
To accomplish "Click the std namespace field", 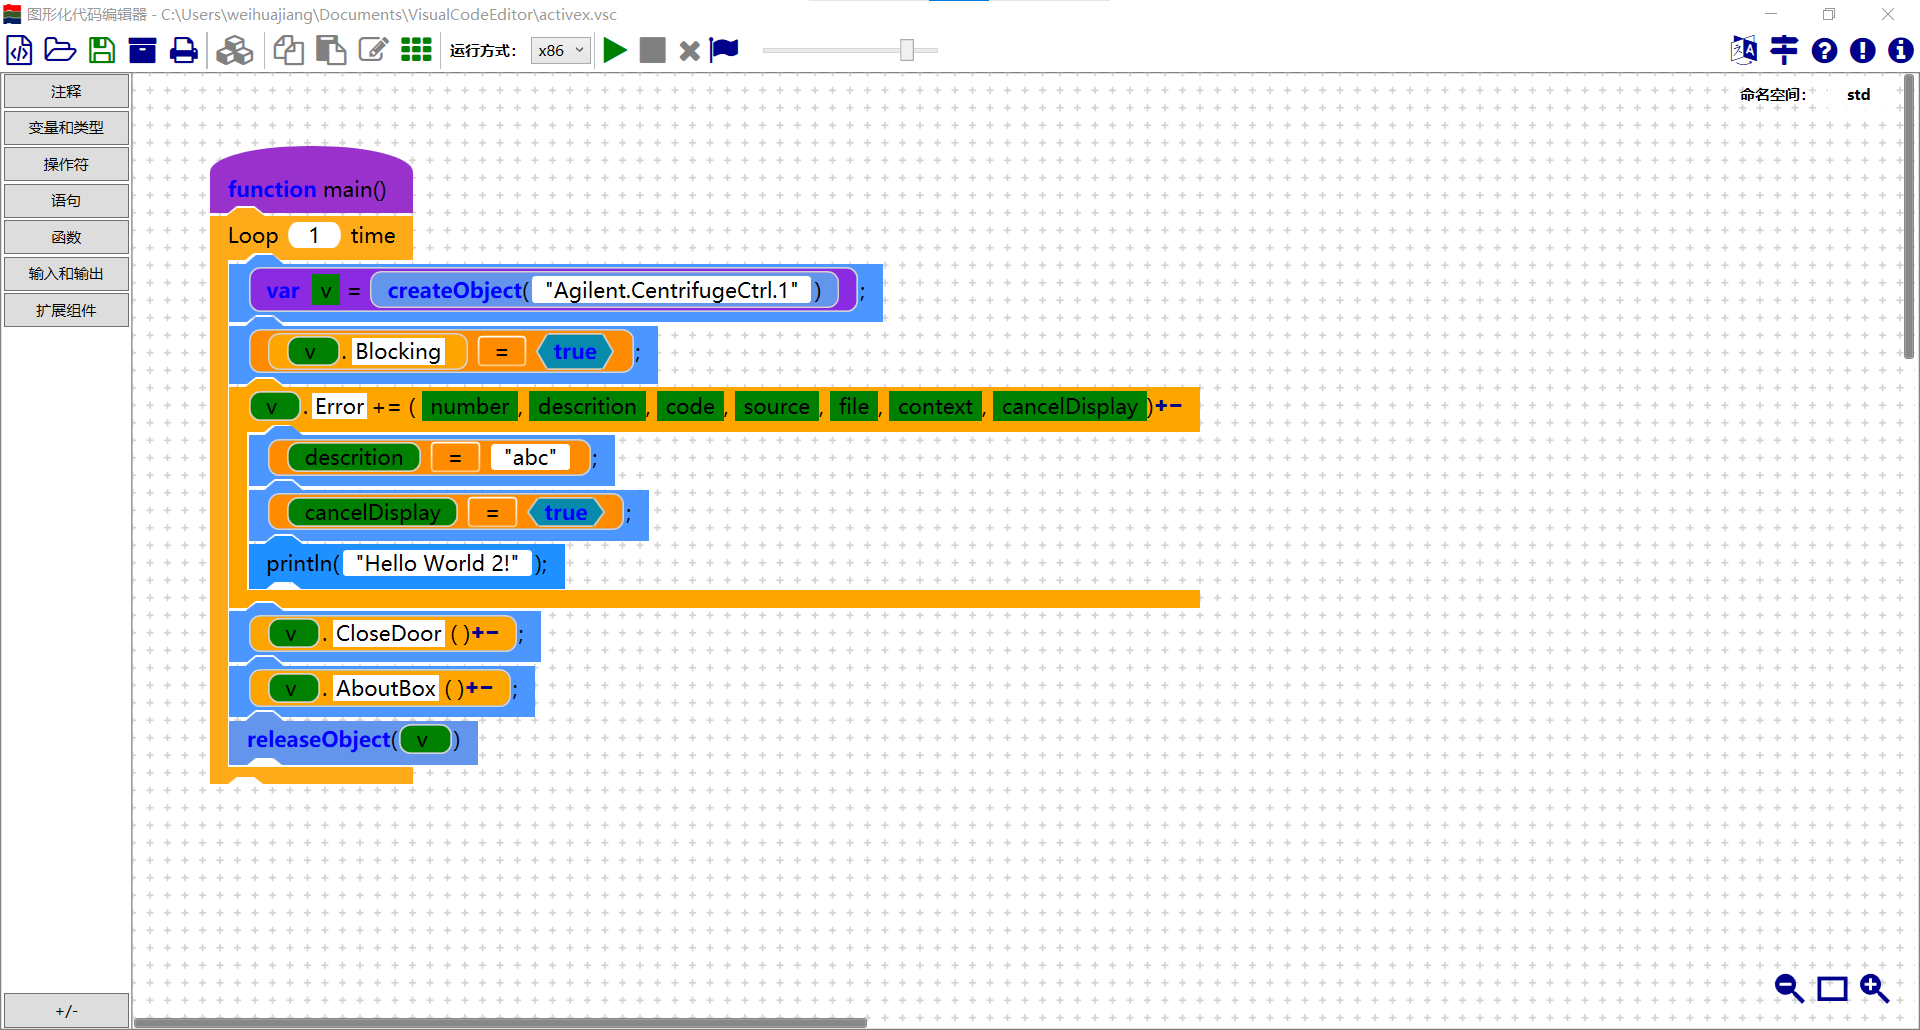I will 1858,95.
